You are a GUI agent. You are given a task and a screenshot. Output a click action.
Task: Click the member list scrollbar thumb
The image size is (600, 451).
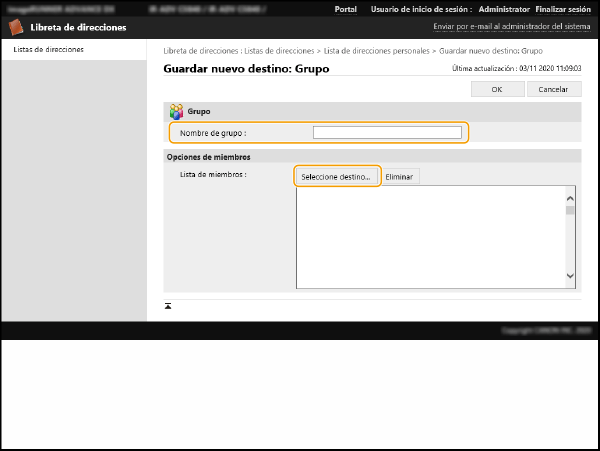tap(570, 211)
